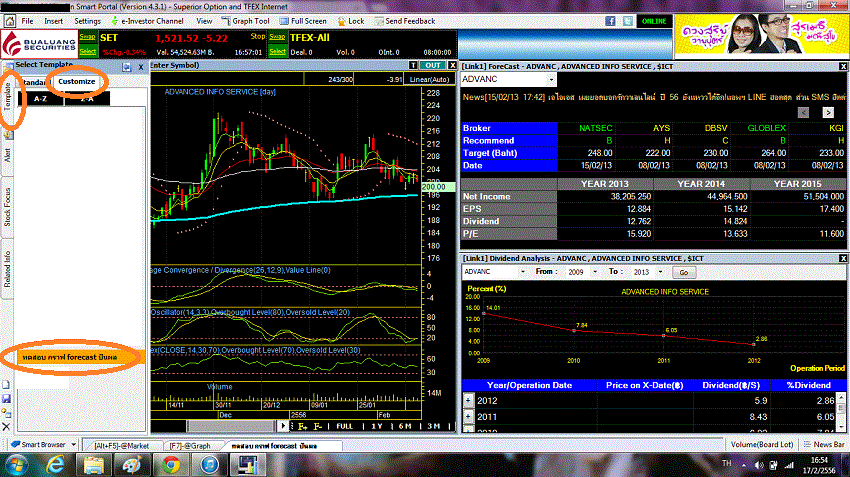Open Windows Explorer from taskbar
Viewport: 850px width, 477px height.
point(94,465)
